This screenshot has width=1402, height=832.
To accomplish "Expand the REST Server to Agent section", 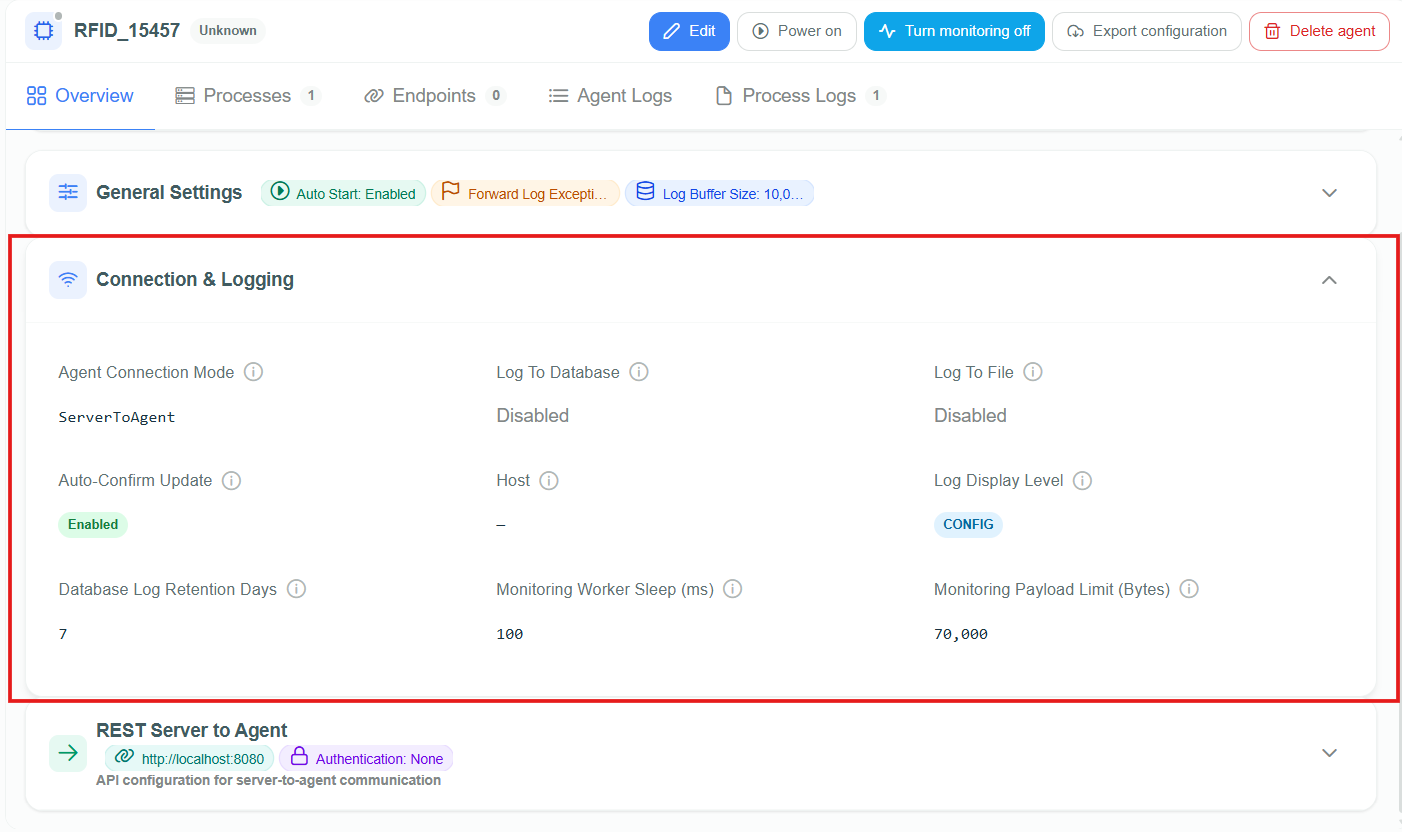I will [x=1329, y=753].
